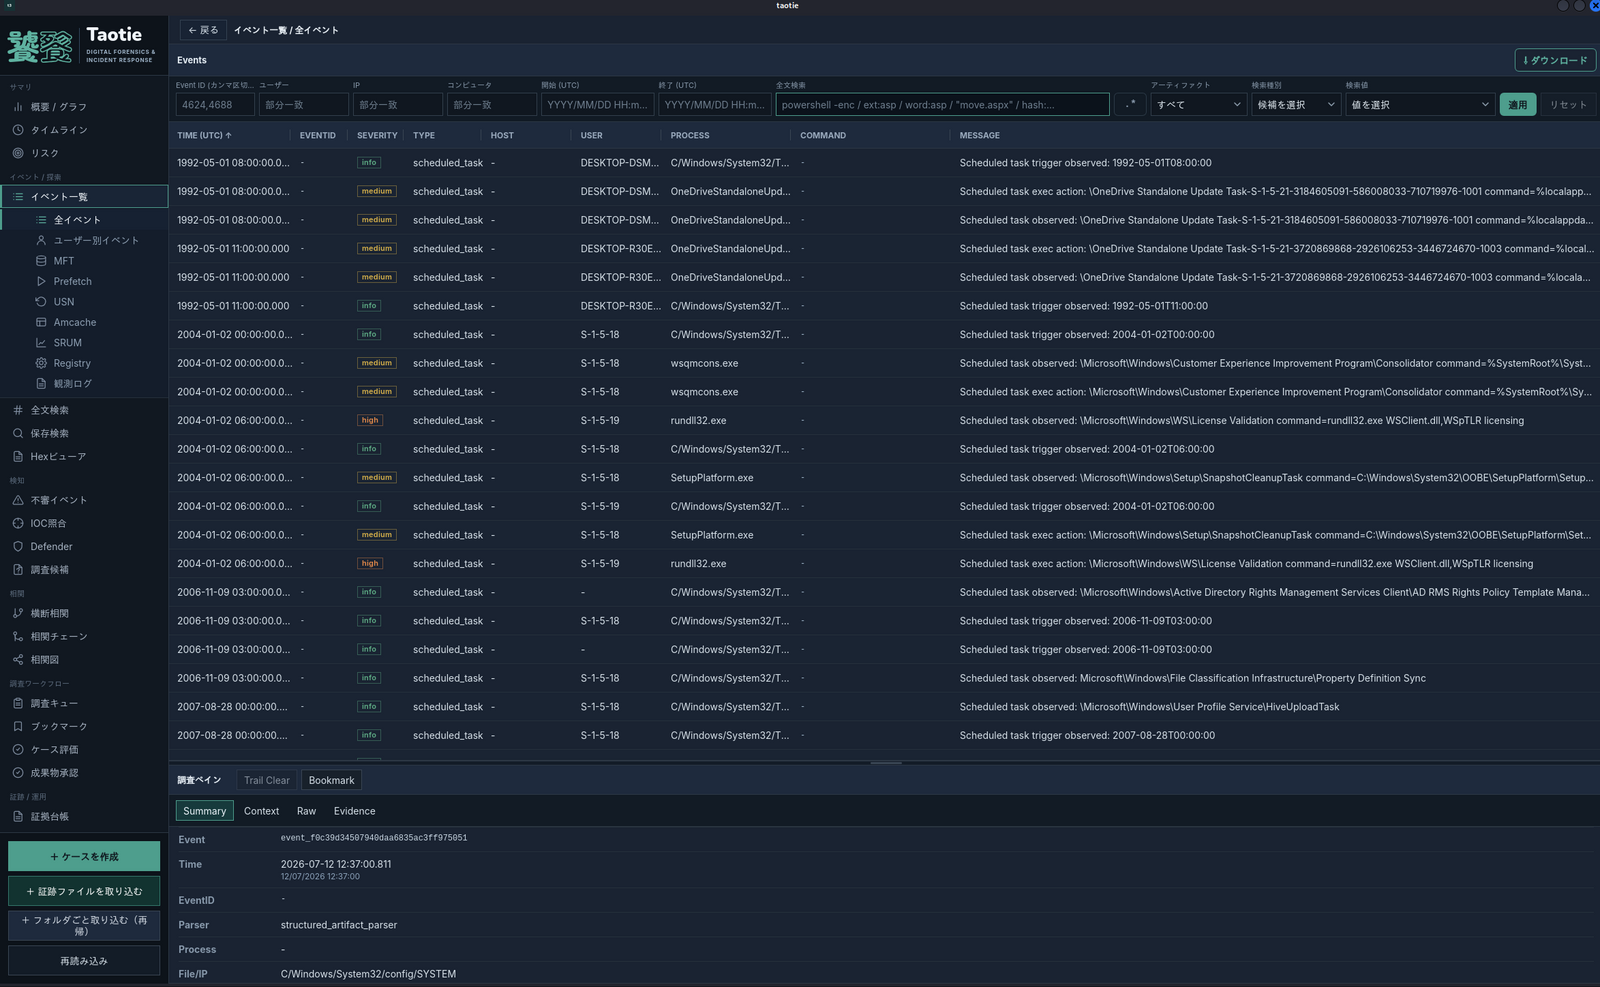Click 適用 apply button
Screen dimensions: 1600x987
click(x=1518, y=104)
